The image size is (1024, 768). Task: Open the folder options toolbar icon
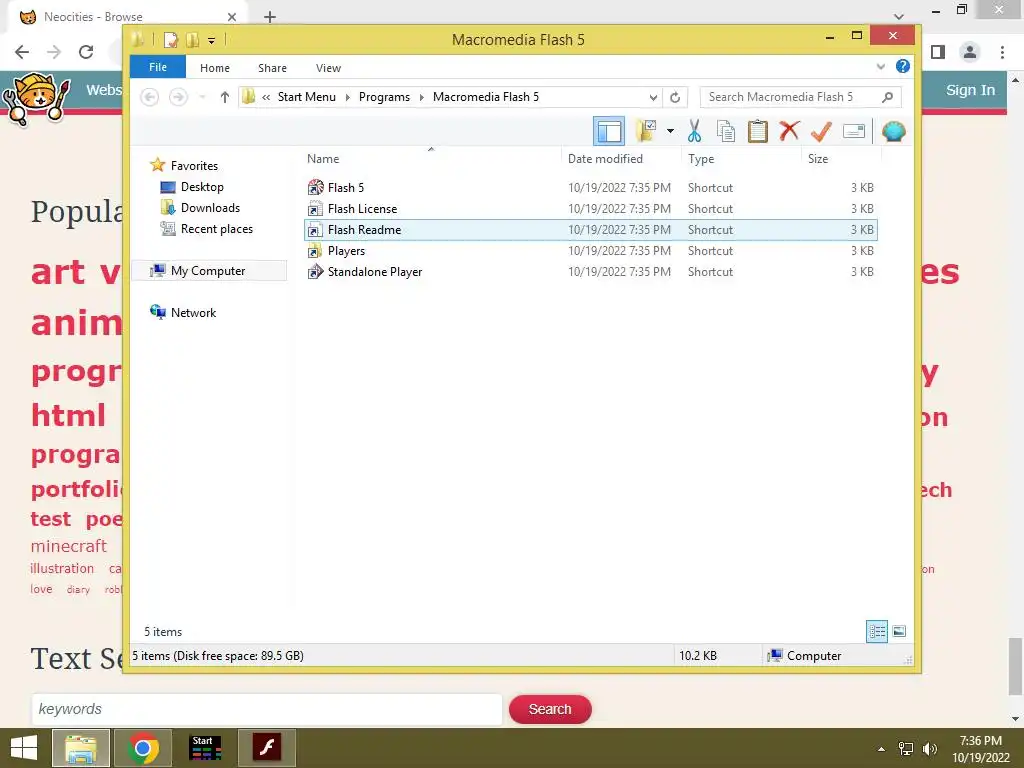(646, 131)
